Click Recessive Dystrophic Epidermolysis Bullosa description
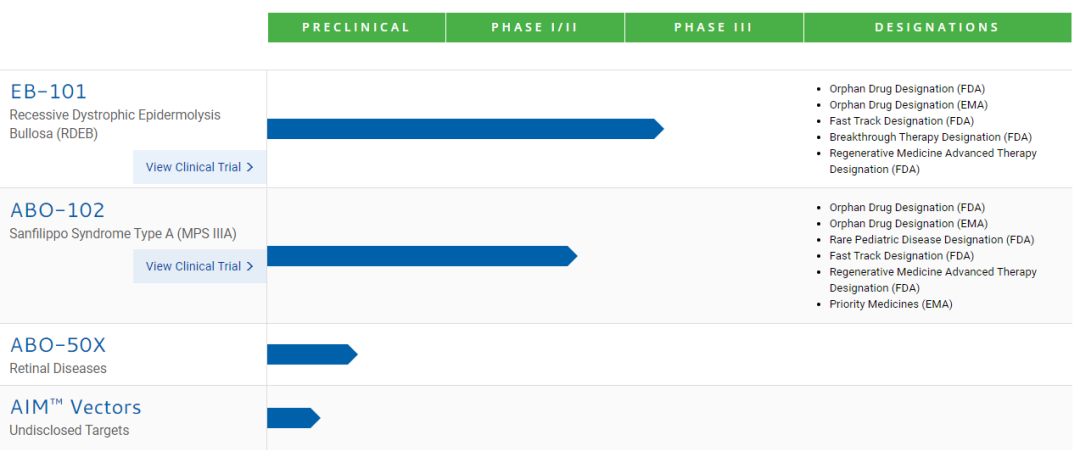1080x457 pixels. click(115, 124)
